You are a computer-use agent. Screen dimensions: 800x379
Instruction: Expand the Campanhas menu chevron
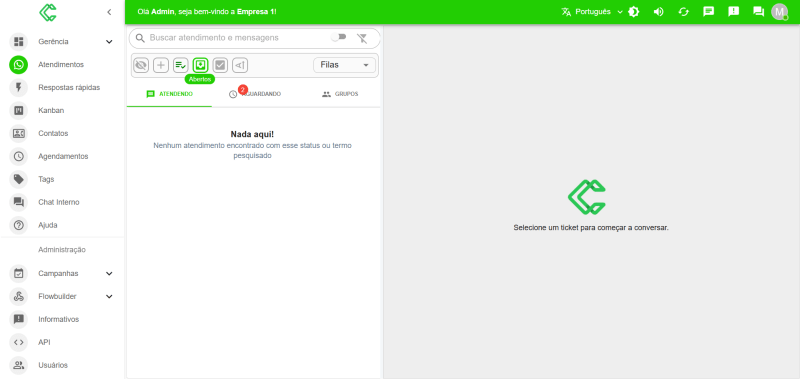coord(109,273)
